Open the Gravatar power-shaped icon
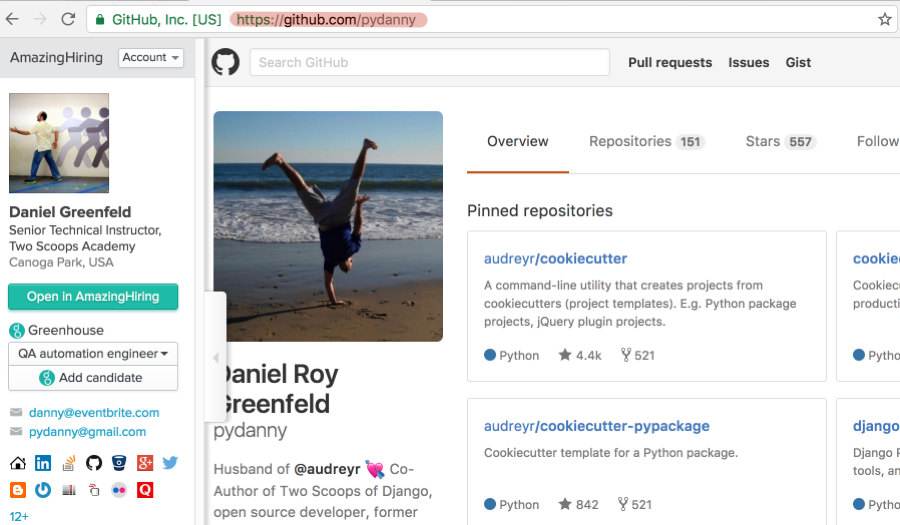The height and width of the screenshot is (525, 900). 43,490
